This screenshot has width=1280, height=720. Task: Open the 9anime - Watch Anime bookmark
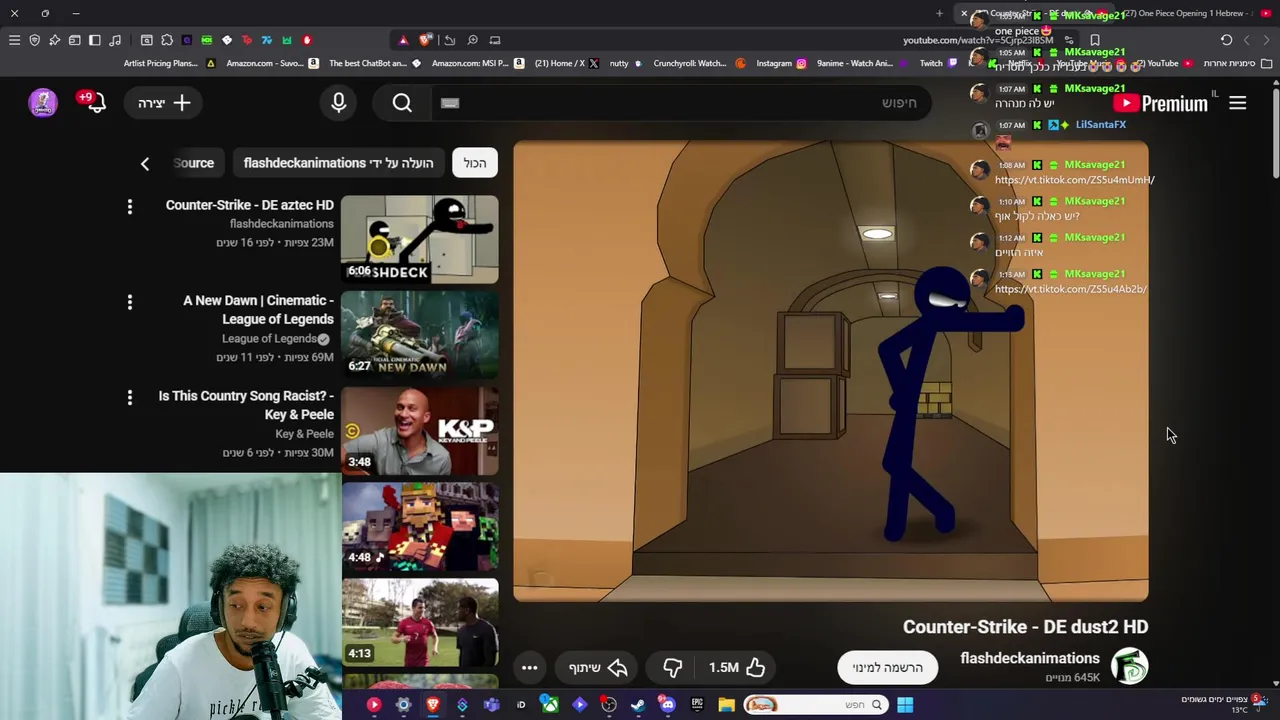pos(862,63)
